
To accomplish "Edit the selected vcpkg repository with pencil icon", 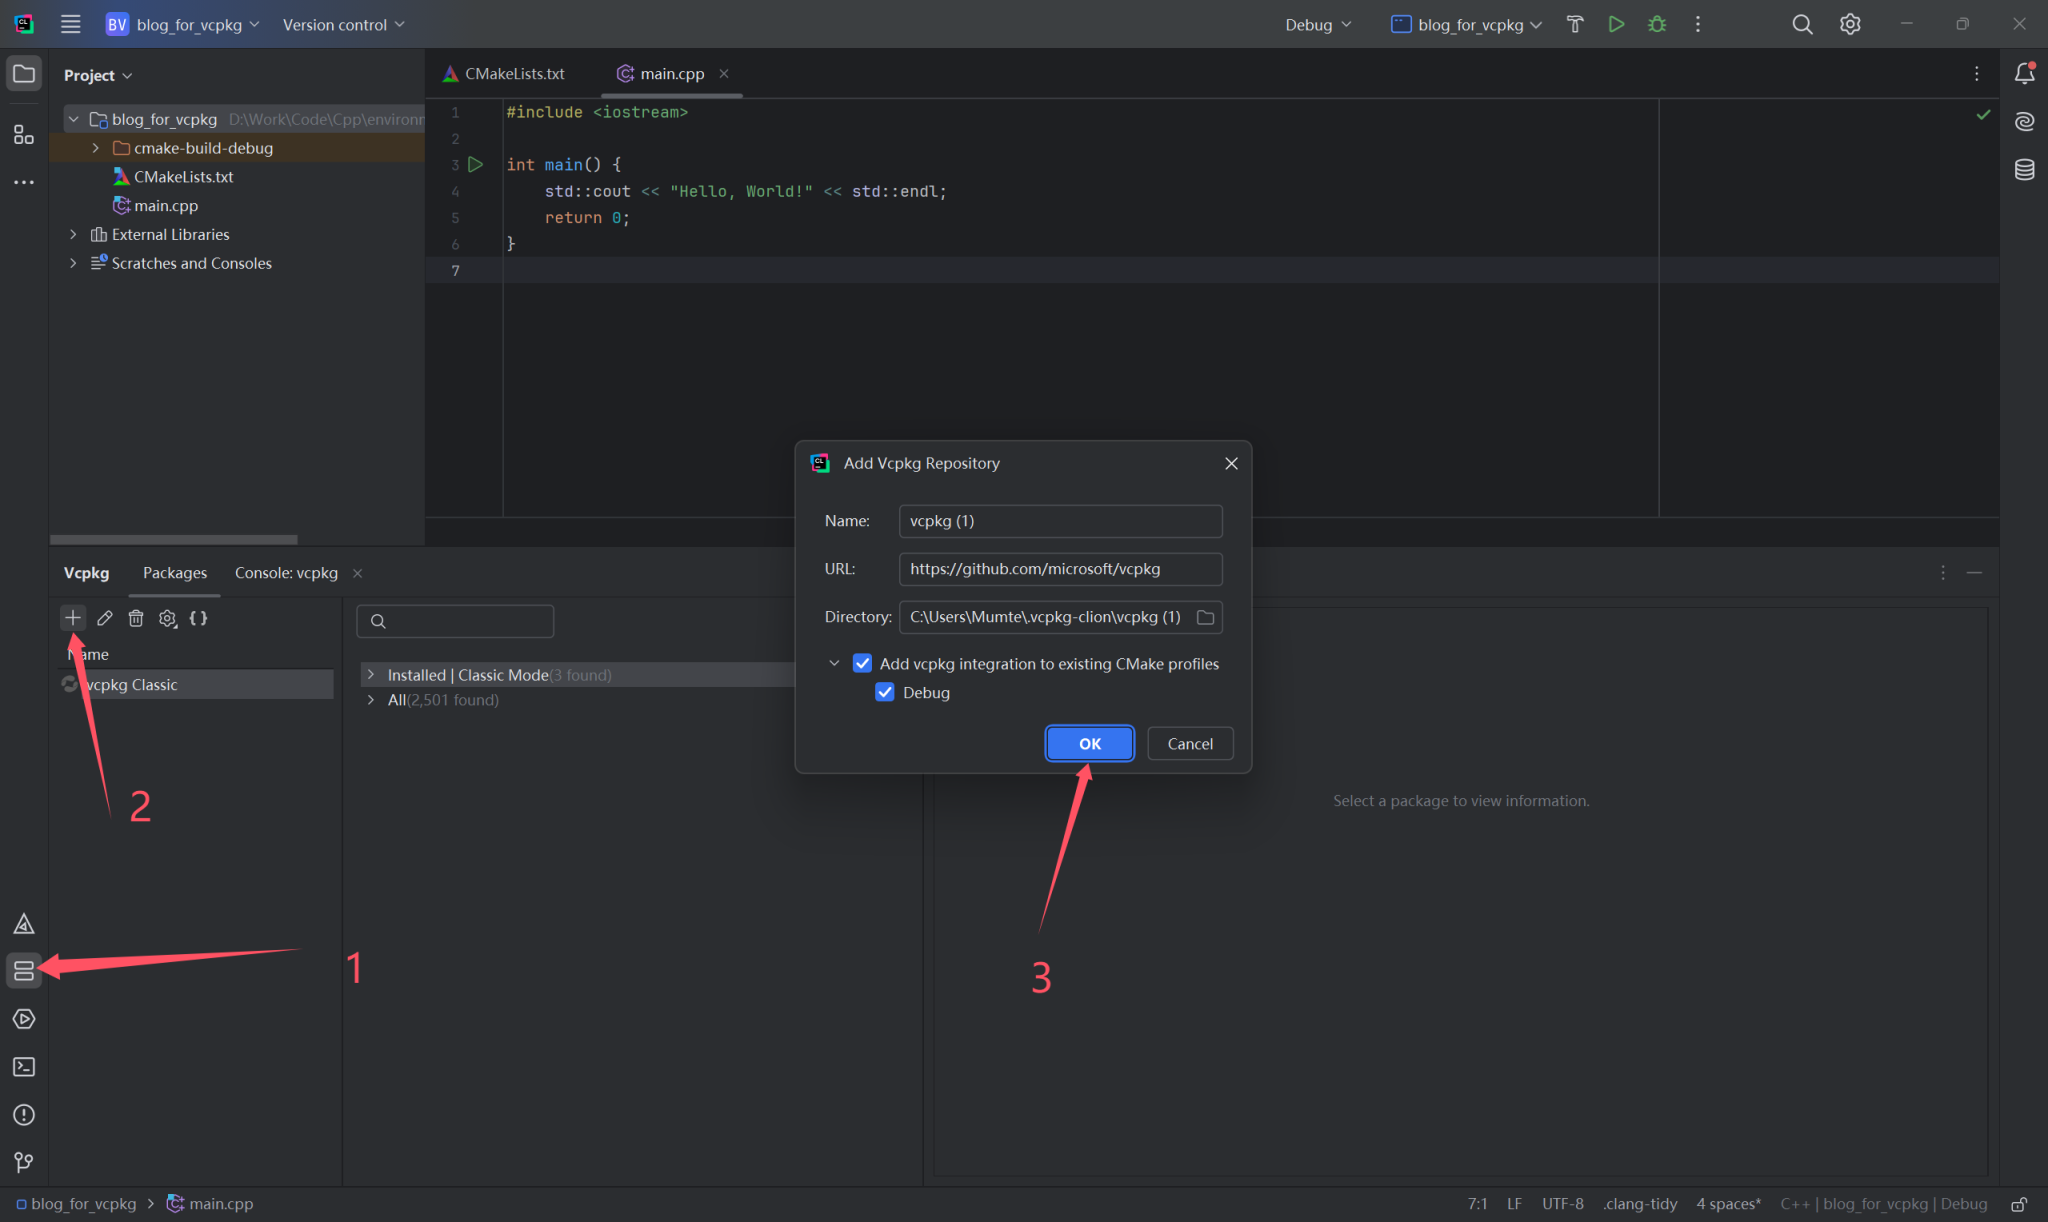I will tap(104, 618).
